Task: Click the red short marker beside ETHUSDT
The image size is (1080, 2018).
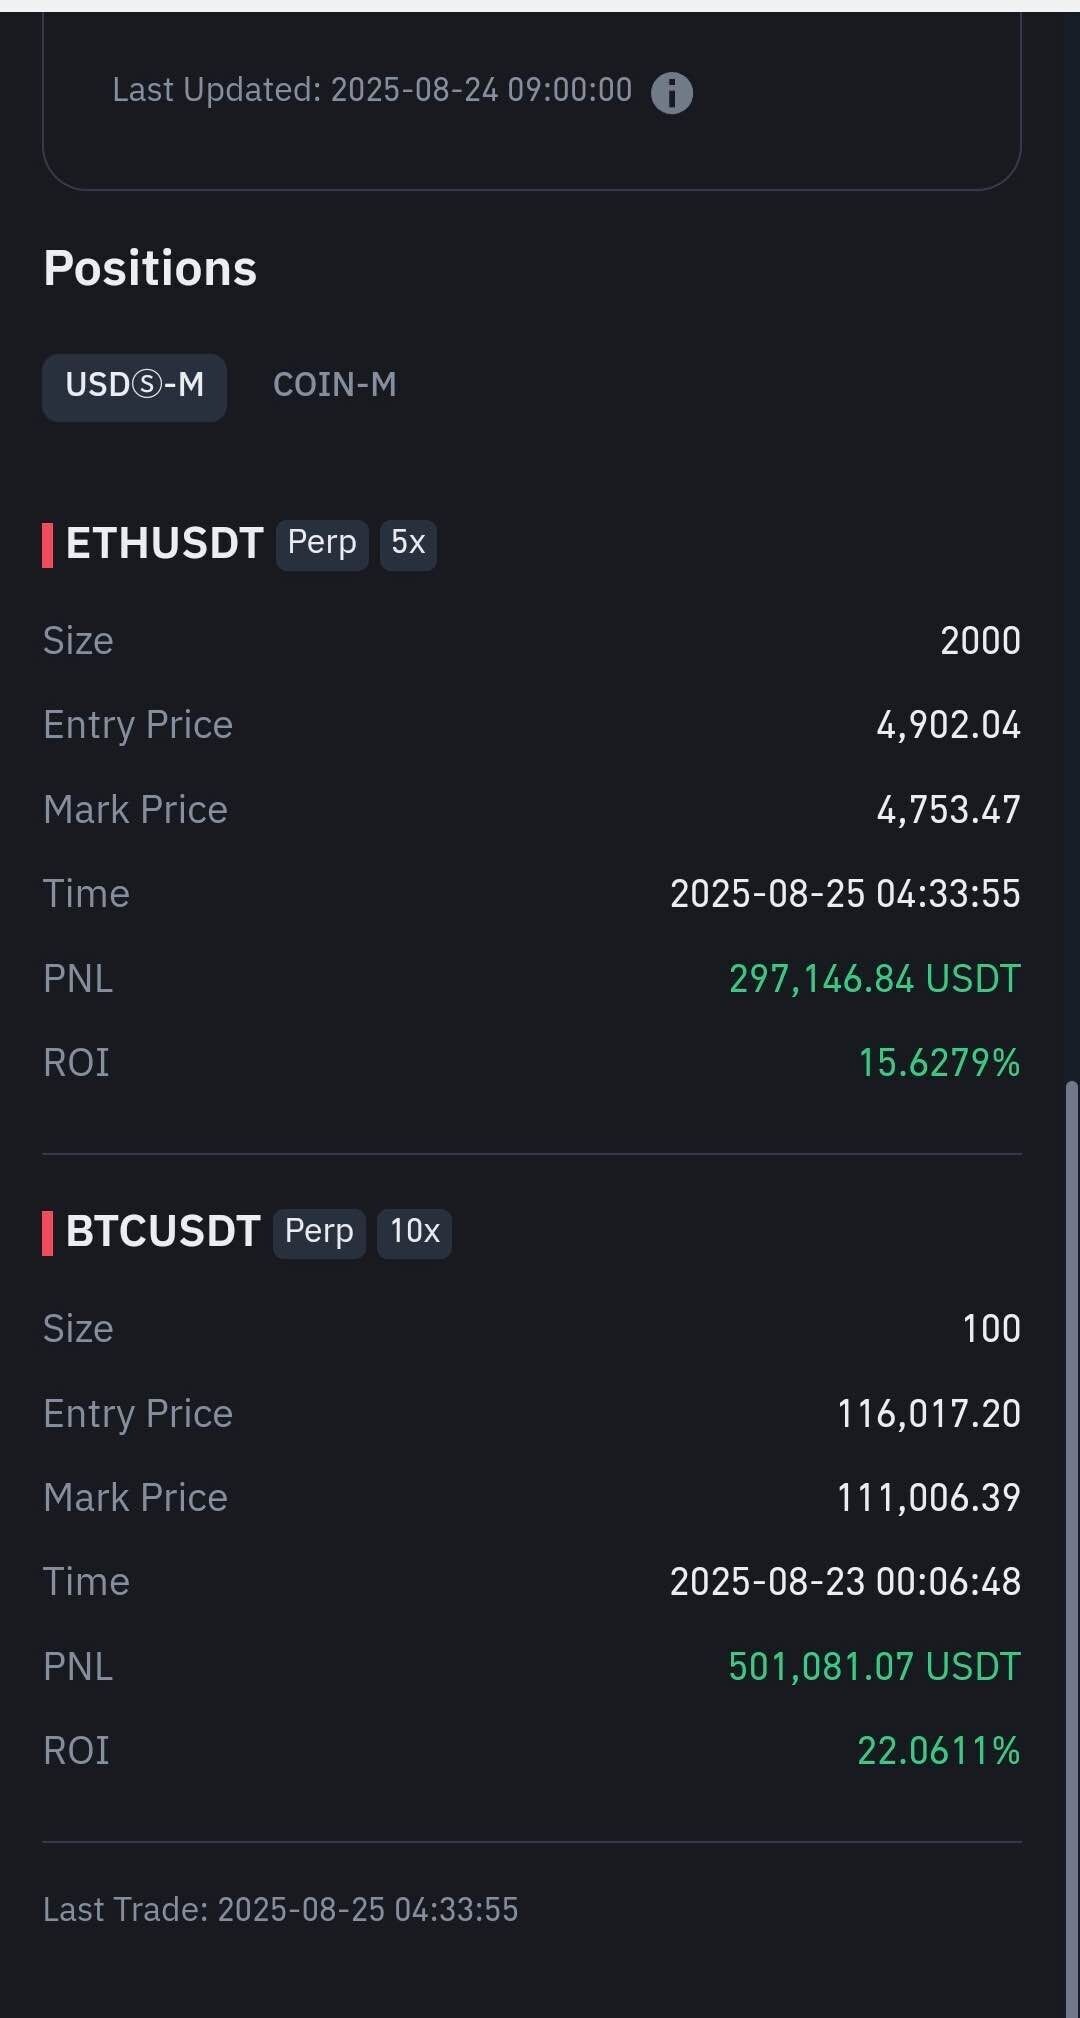Action: pyautogui.click(x=47, y=545)
